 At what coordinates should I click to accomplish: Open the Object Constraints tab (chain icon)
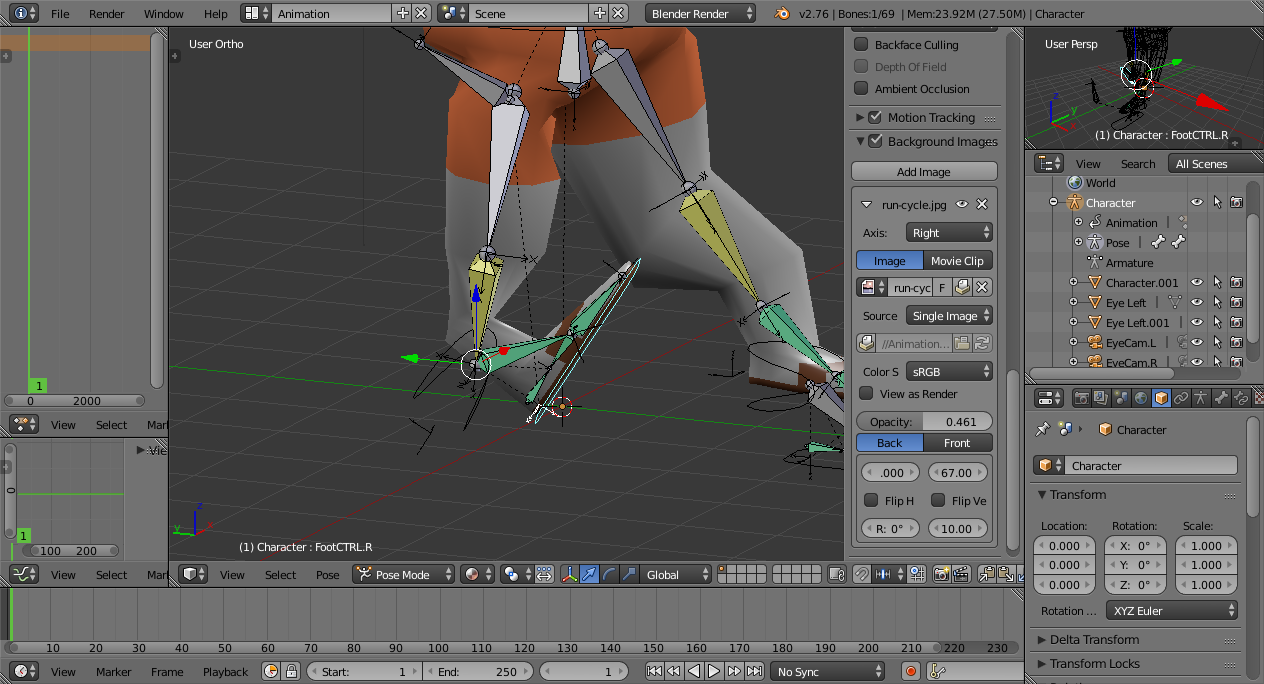coord(1181,398)
